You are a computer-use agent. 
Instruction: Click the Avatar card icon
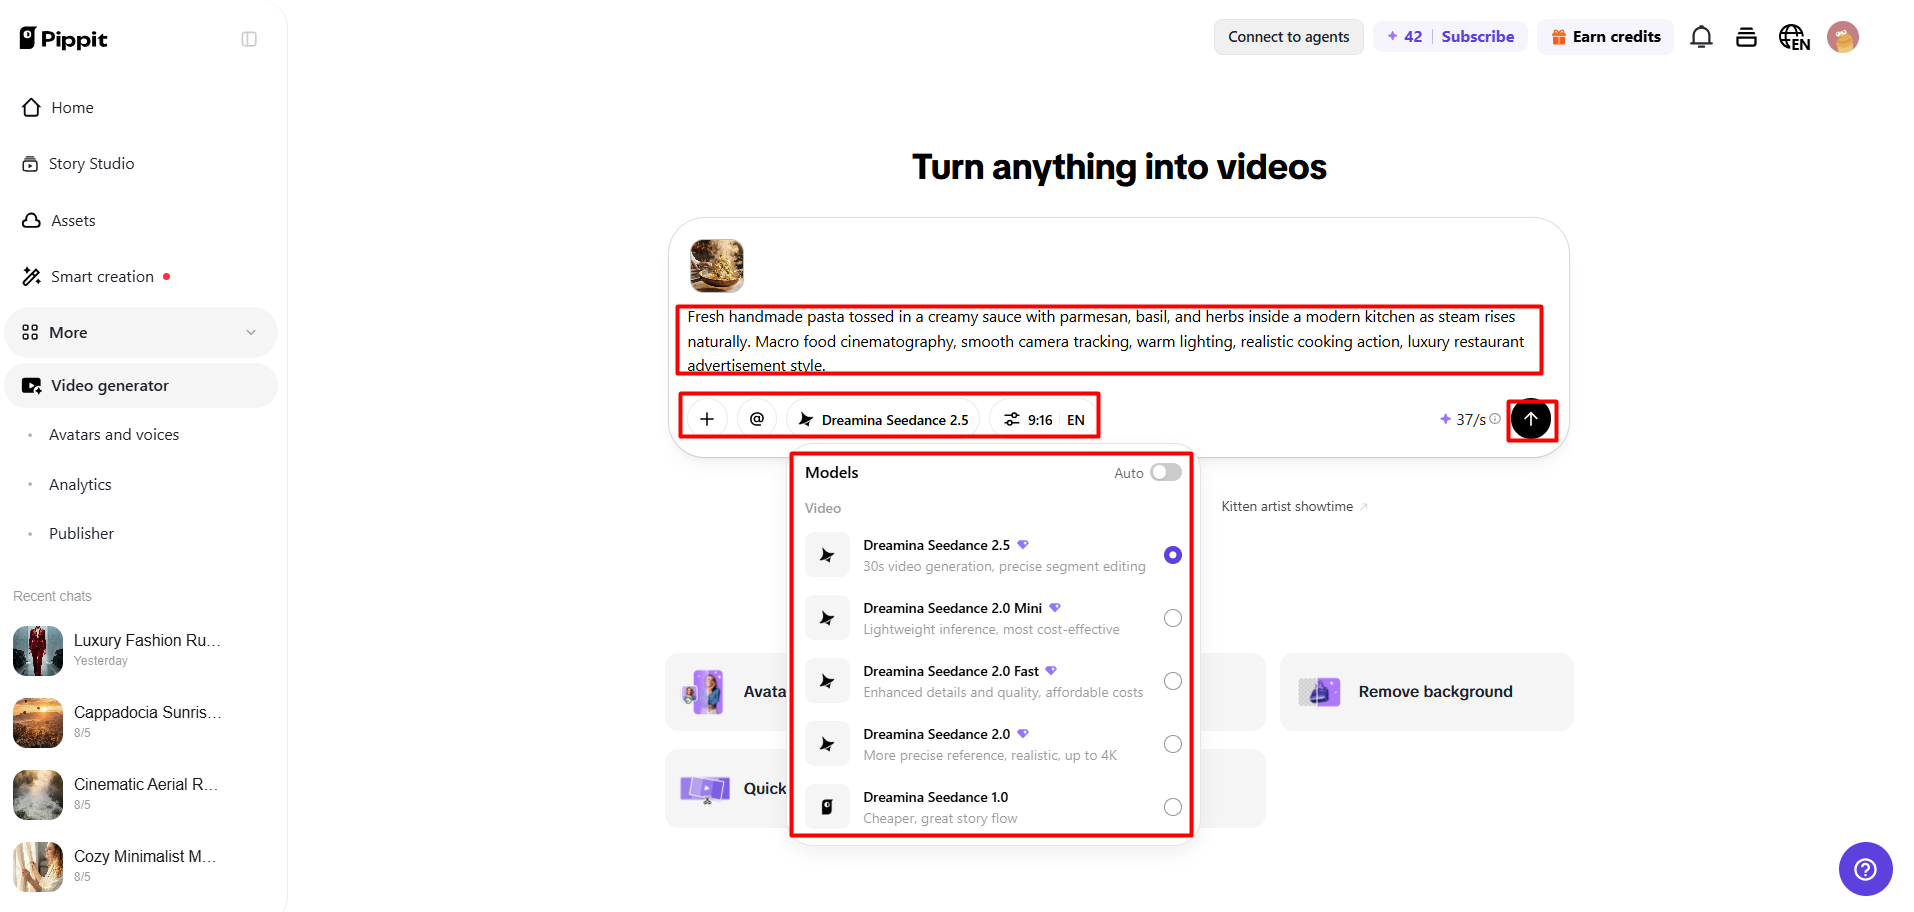[703, 692]
